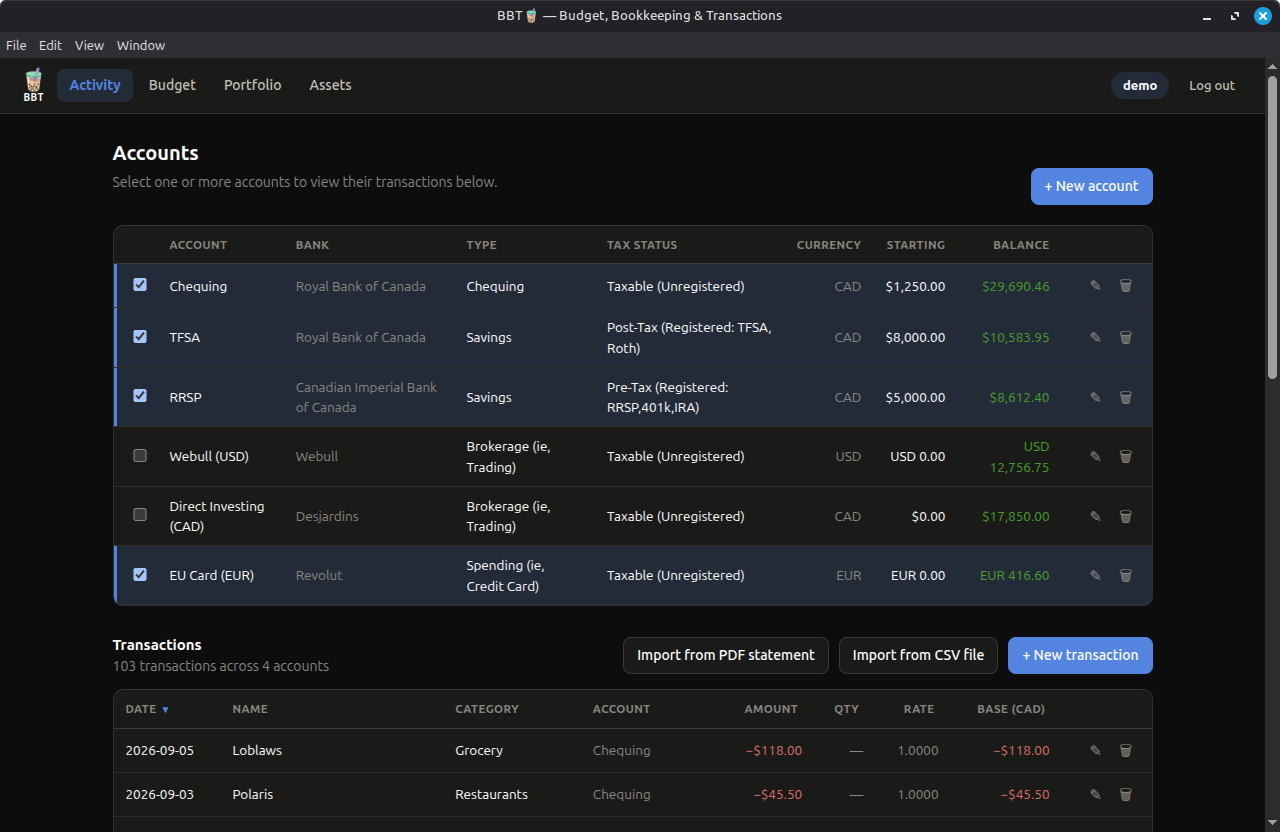This screenshot has height=832, width=1280.
Task: Click the Canadian Imperial Bank of Canada cell
Action: click(366, 397)
